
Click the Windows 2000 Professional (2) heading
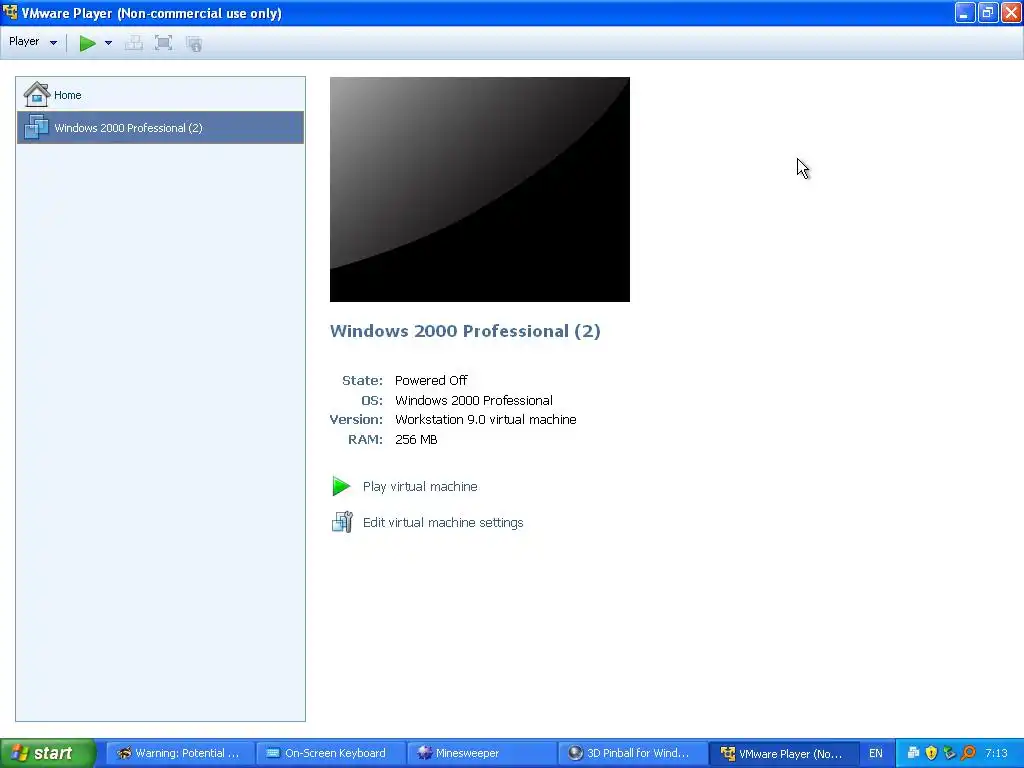pyautogui.click(x=465, y=331)
